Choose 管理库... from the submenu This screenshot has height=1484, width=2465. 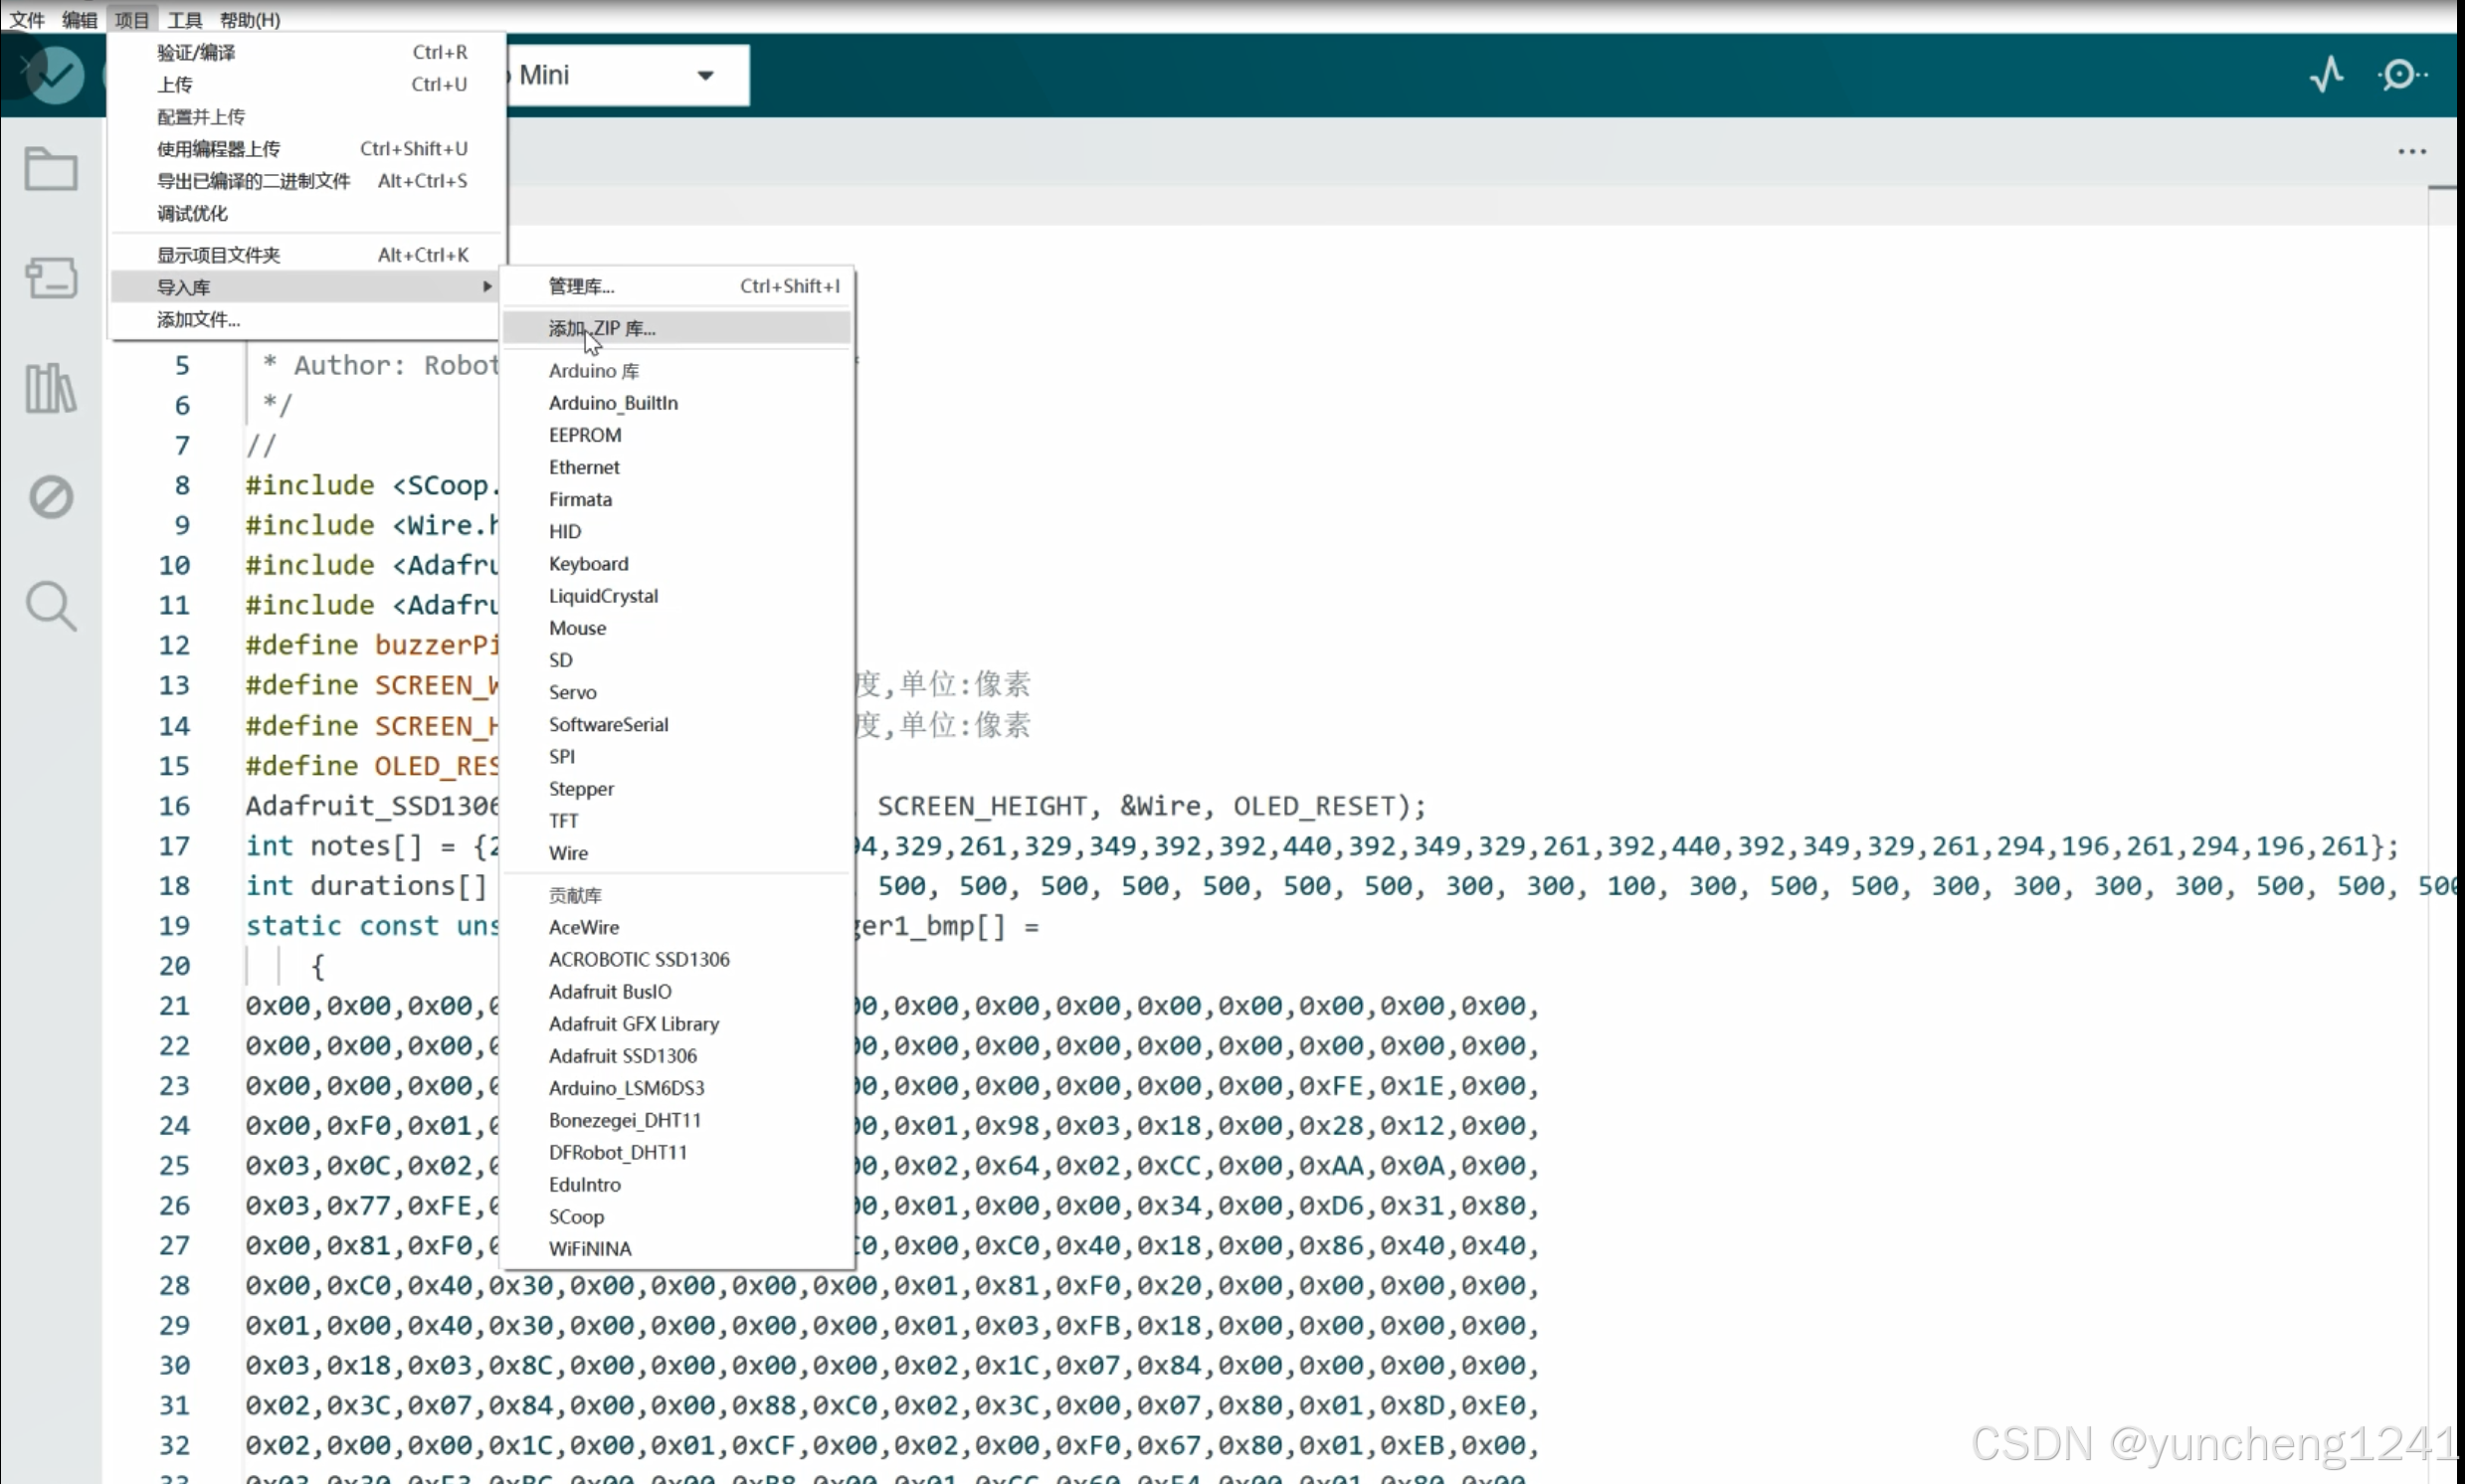tap(581, 286)
